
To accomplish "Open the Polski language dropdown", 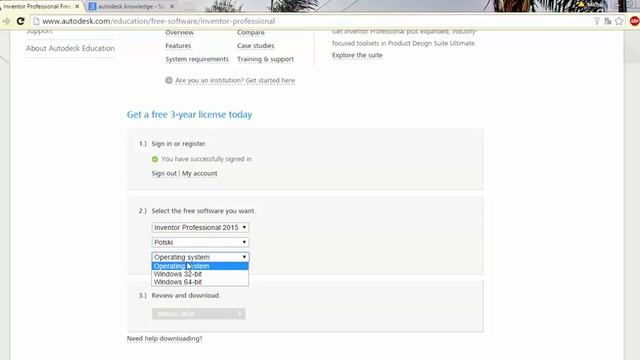I will pyautogui.click(x=200, y=242).
